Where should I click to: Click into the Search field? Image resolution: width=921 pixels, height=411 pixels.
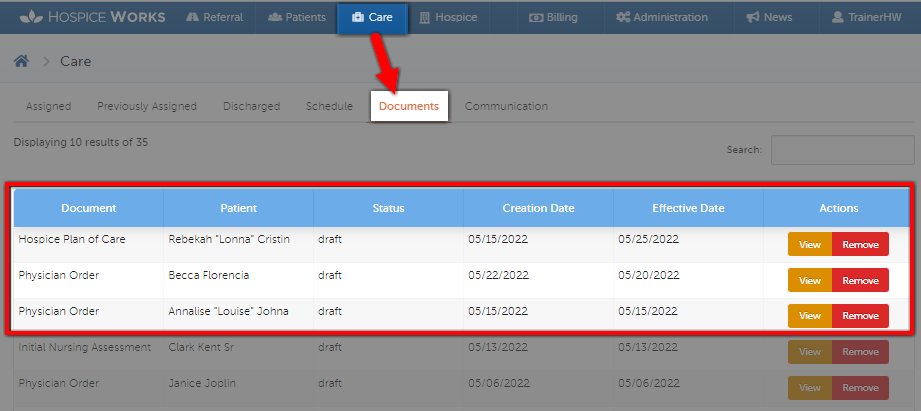click(842, 150)
